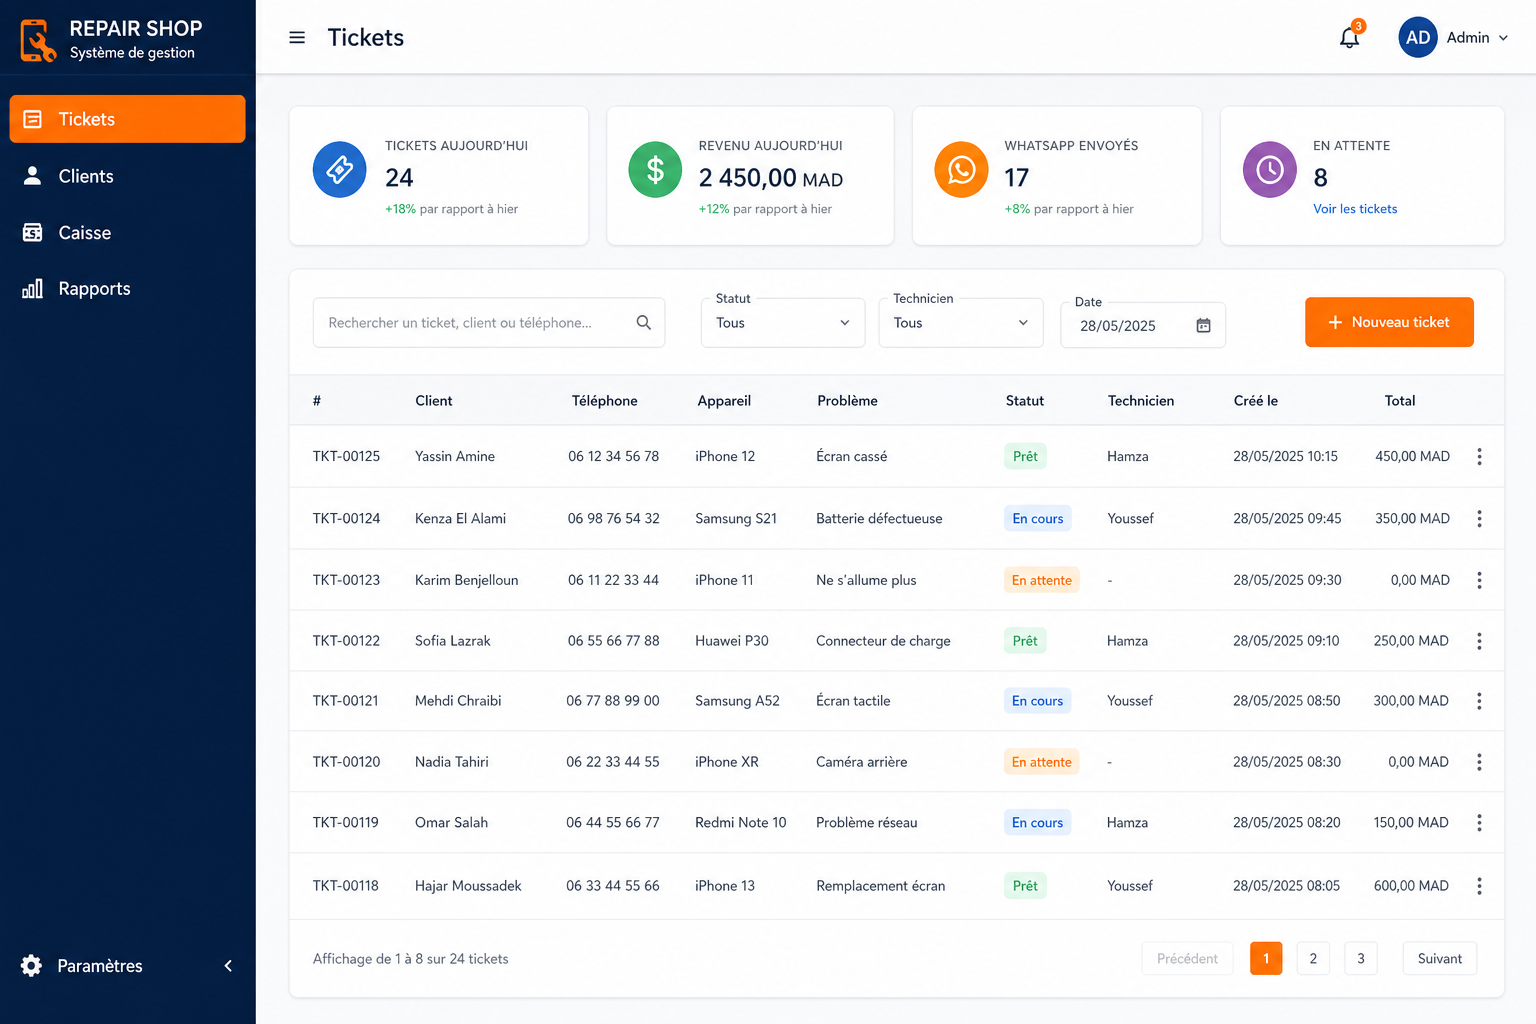This screenshot has width=1536, height=1024.
Task: Click the Date field showing 28/05/2025
Action: (x=1143, y=326)
